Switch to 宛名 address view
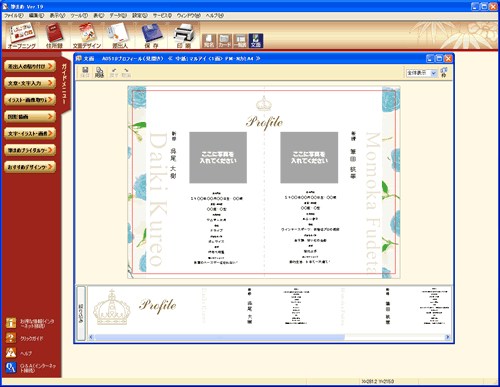Viewport: 500px width, 387px height. (209, 41)
